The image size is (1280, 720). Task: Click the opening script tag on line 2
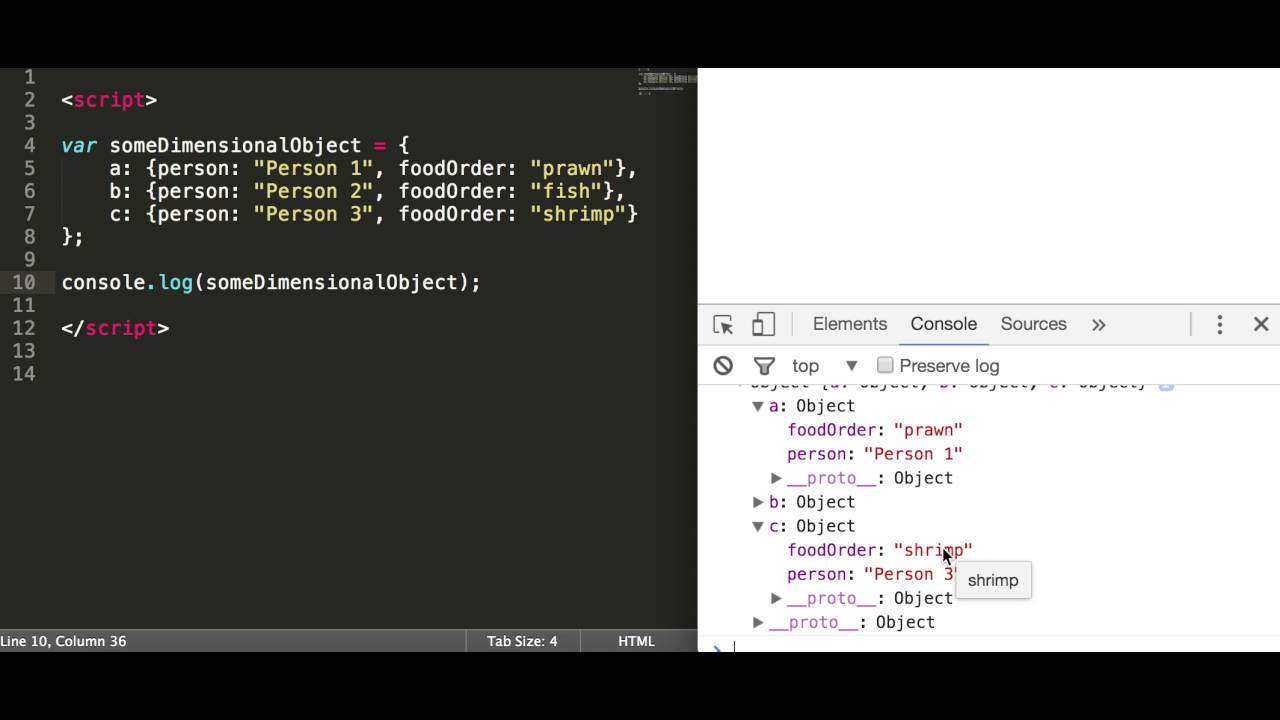[x=109, y=100]
